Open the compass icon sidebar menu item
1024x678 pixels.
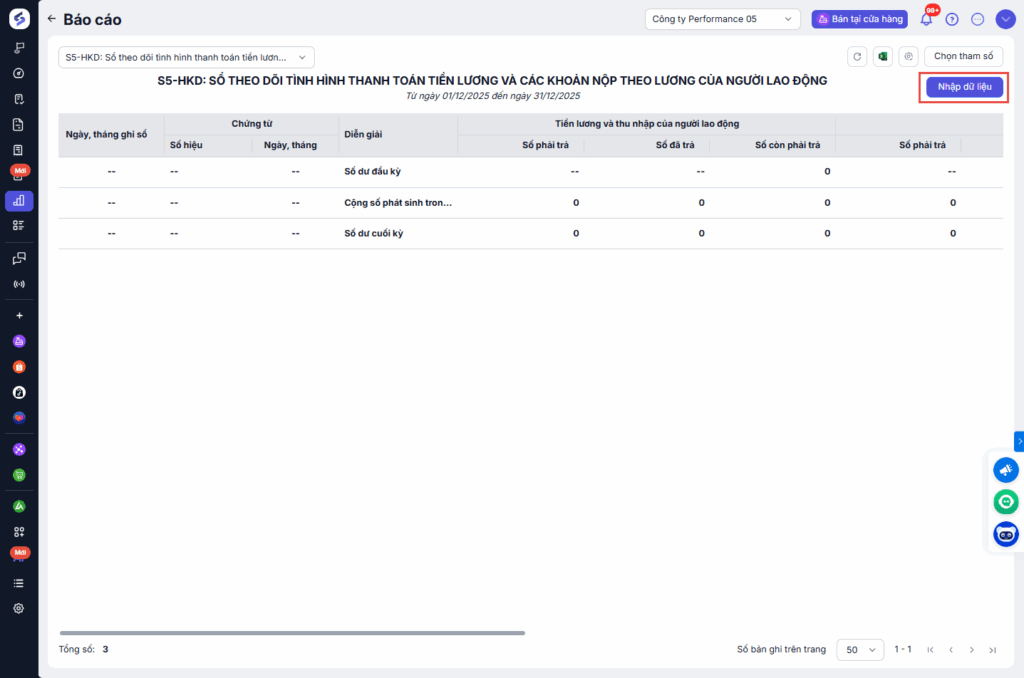tap(19, 73)
